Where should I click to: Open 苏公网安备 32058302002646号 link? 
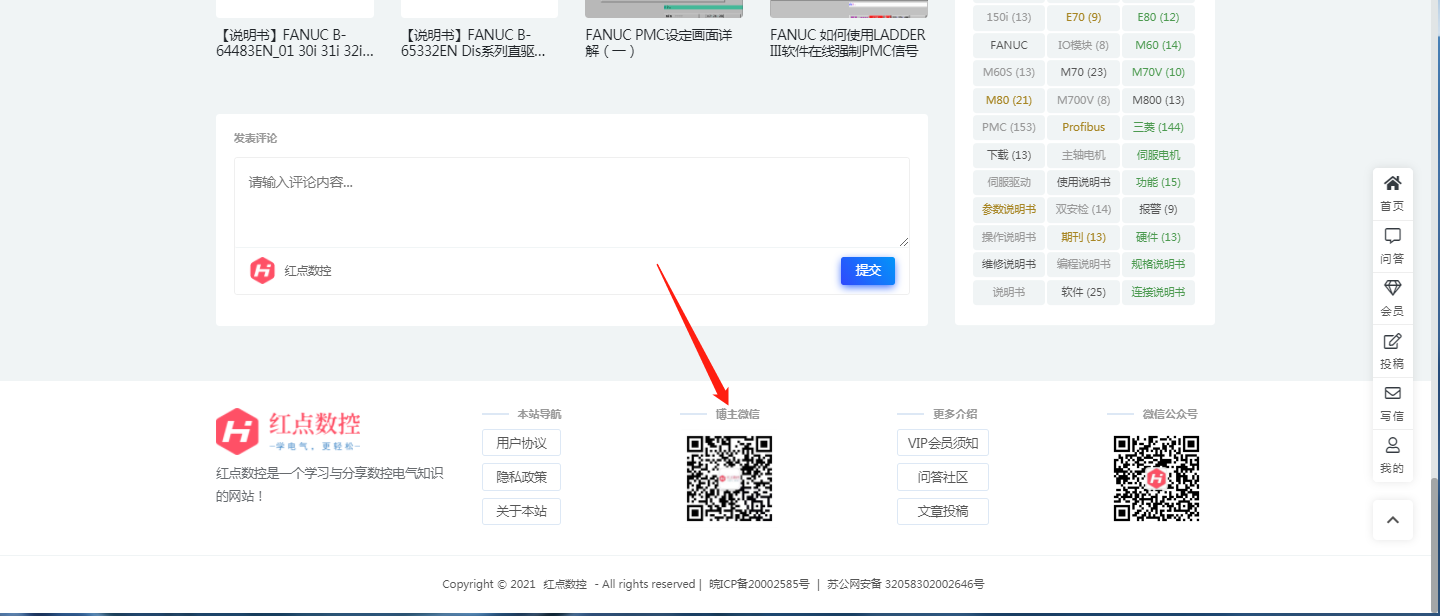tap(906, 584)
